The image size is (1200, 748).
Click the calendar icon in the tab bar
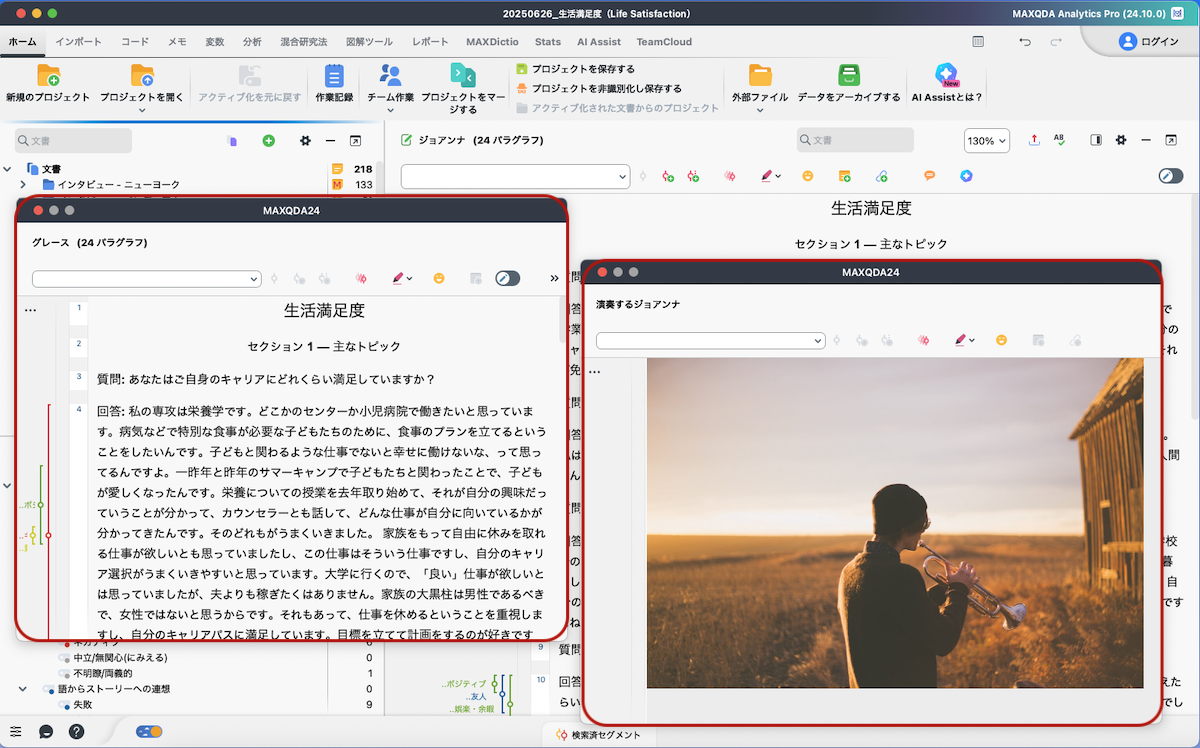[x=978, y=42]
